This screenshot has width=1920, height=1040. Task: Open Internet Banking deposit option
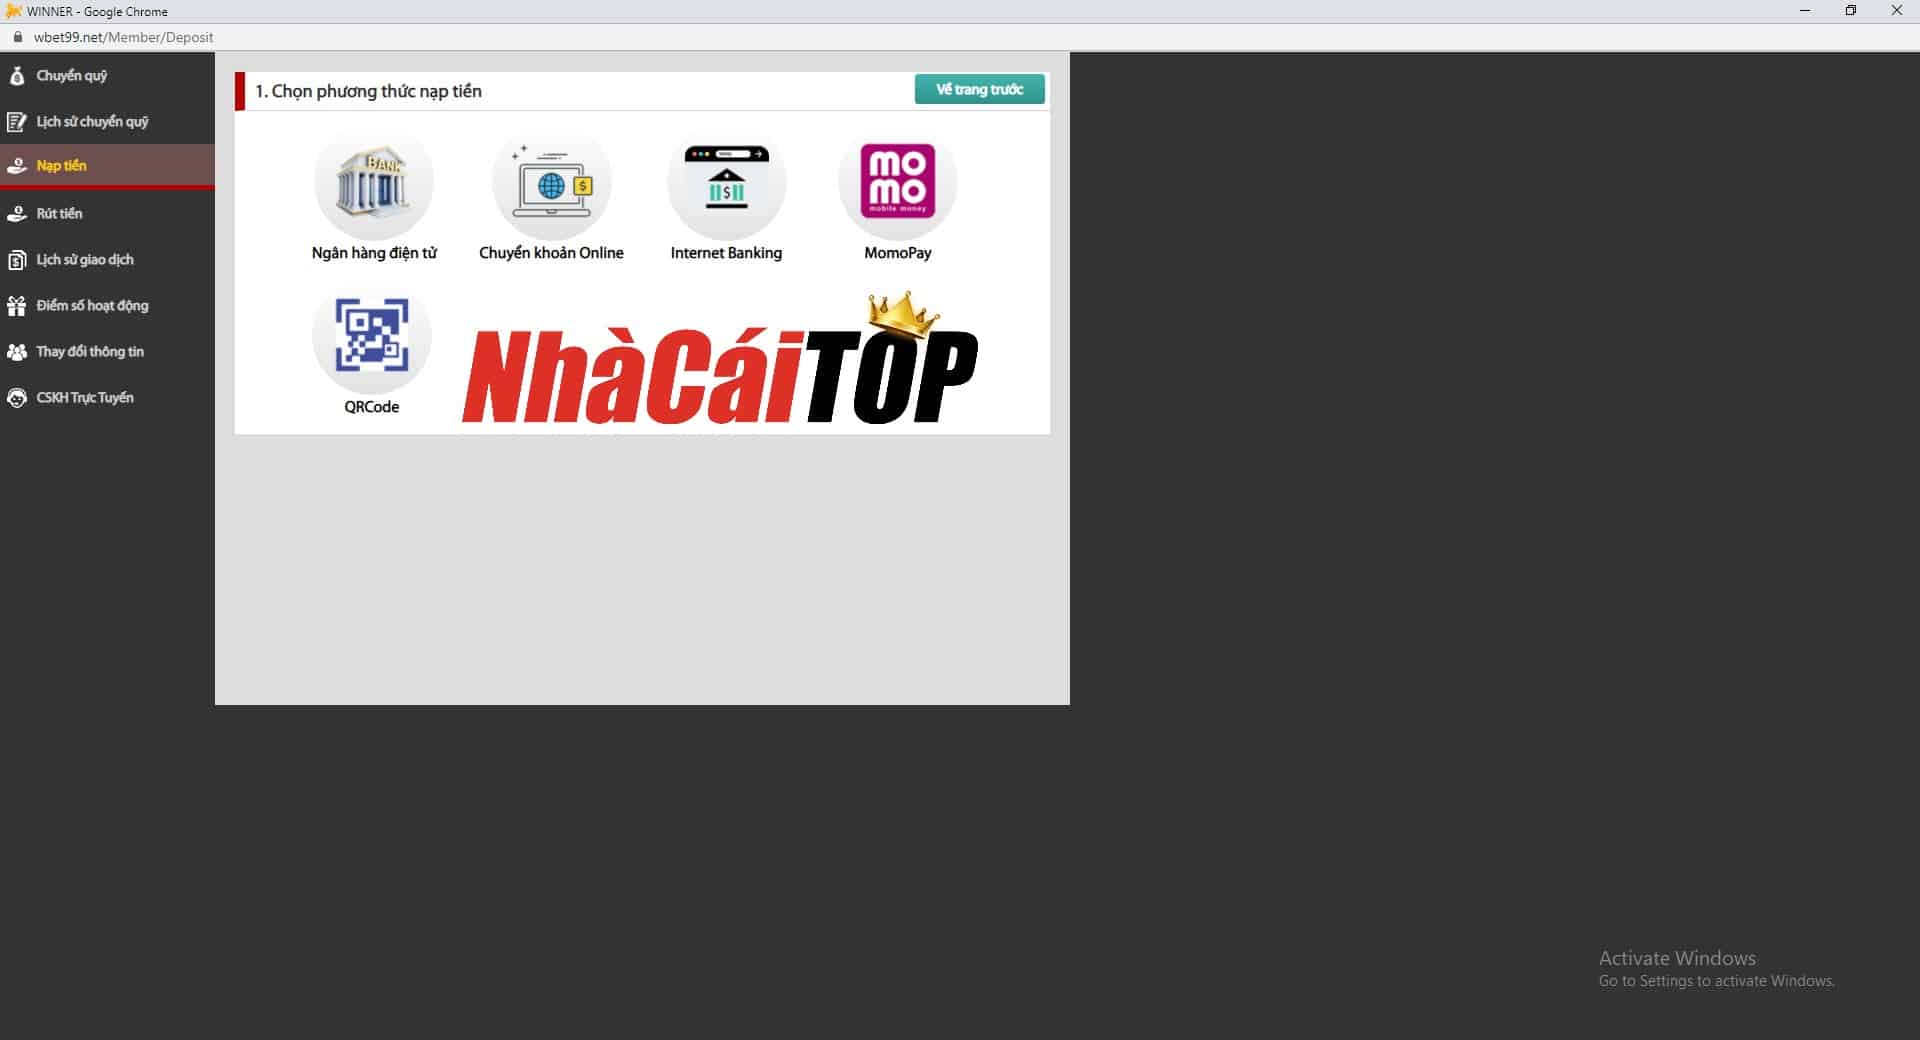click(726, 185)
